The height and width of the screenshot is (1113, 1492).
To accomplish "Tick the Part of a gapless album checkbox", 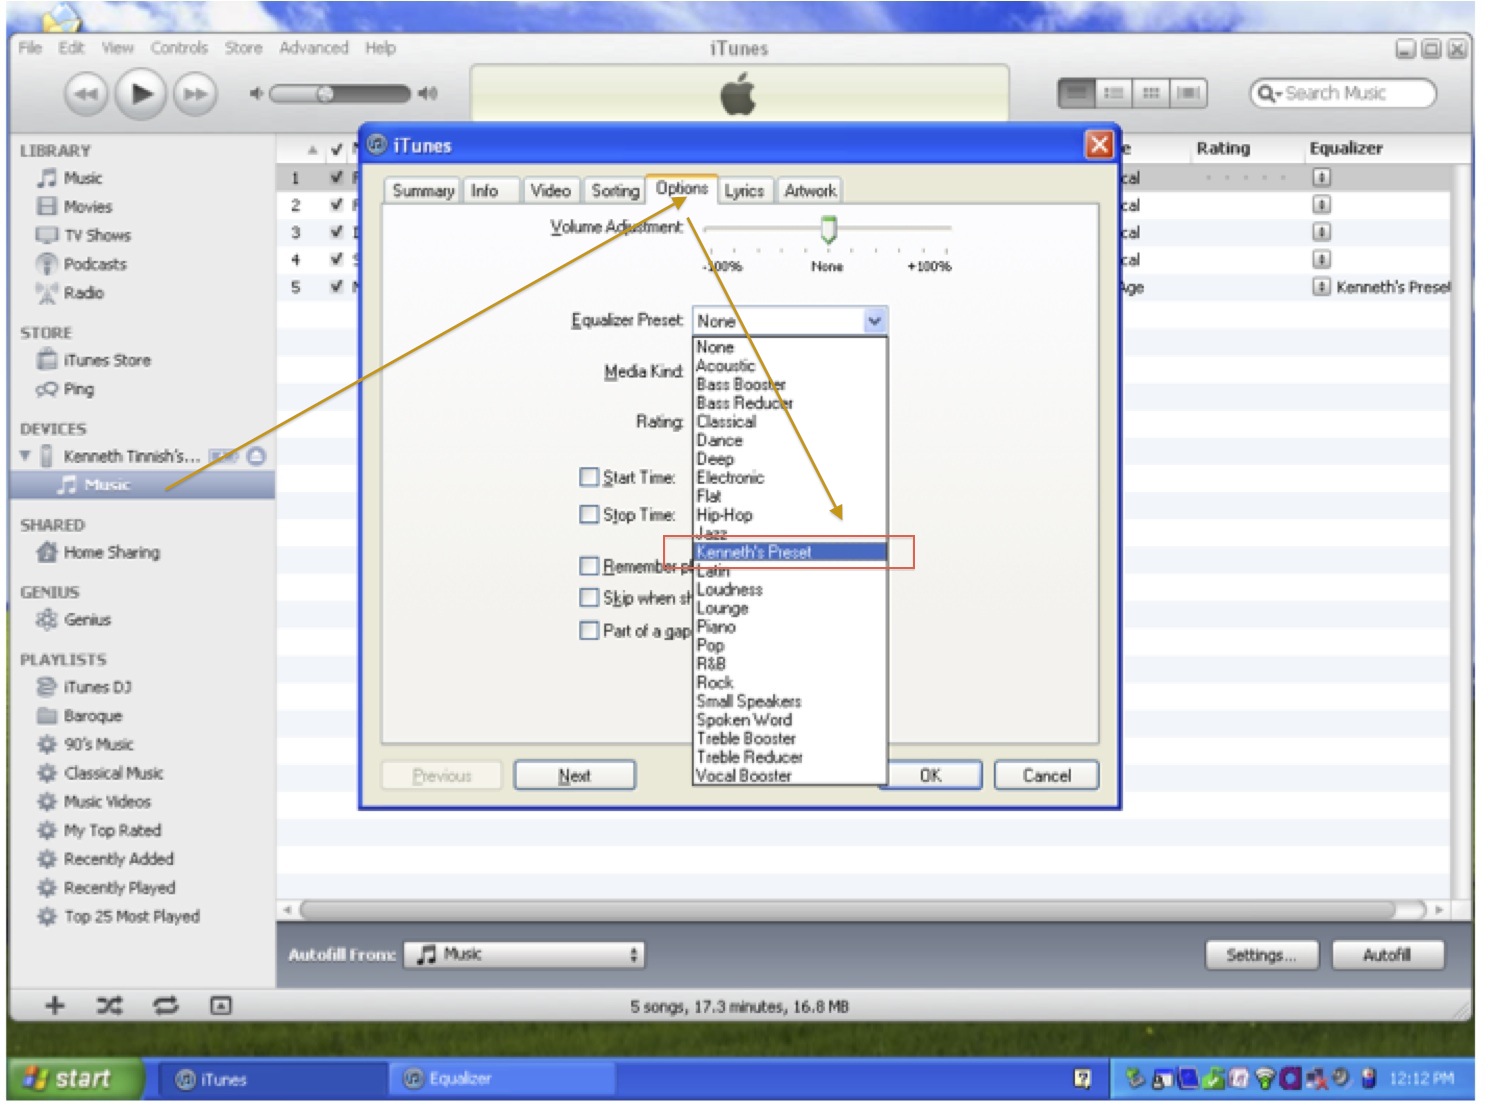I will [589, 630].
